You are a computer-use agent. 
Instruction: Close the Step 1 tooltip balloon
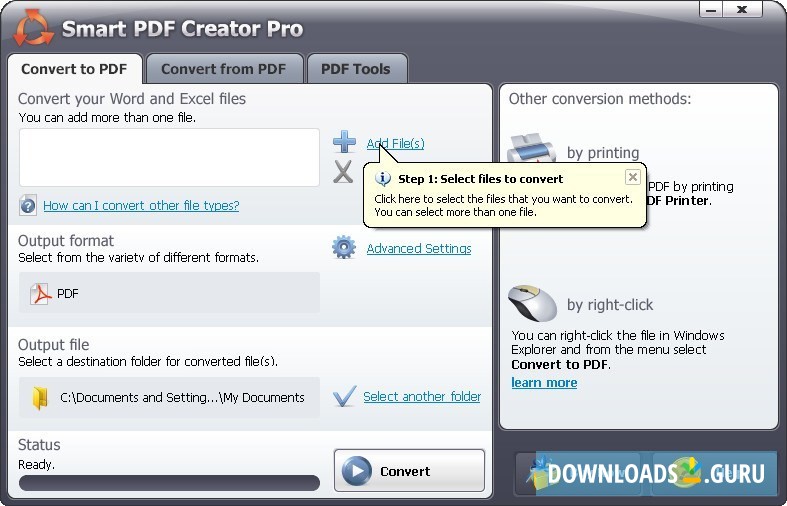[632, 177]
